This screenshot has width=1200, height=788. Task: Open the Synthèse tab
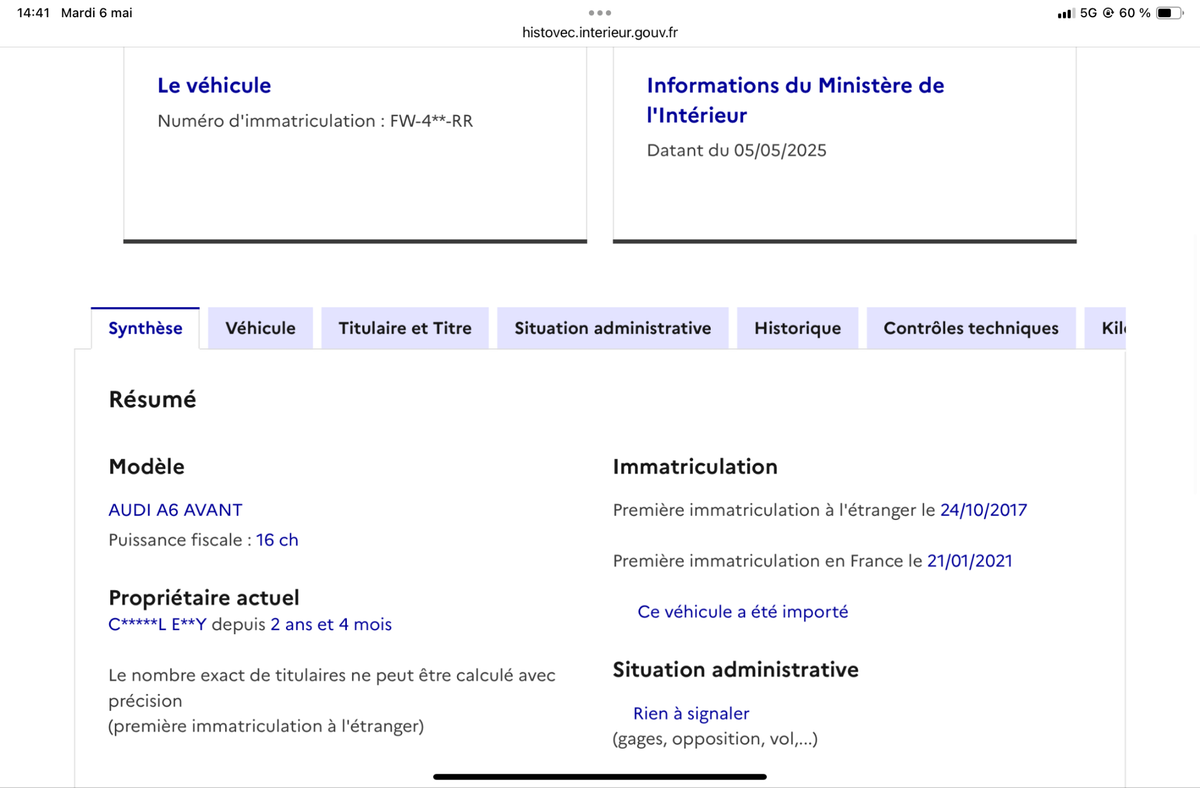pos(145,328)
